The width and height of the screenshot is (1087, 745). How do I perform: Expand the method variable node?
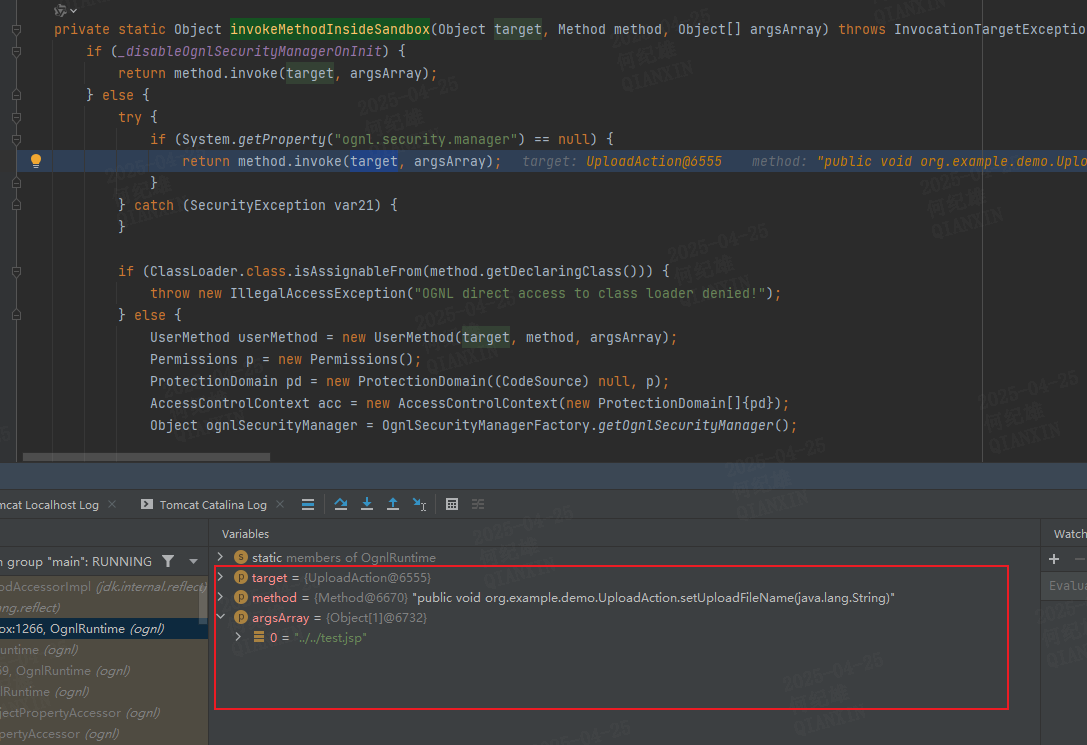click(220, 597)
